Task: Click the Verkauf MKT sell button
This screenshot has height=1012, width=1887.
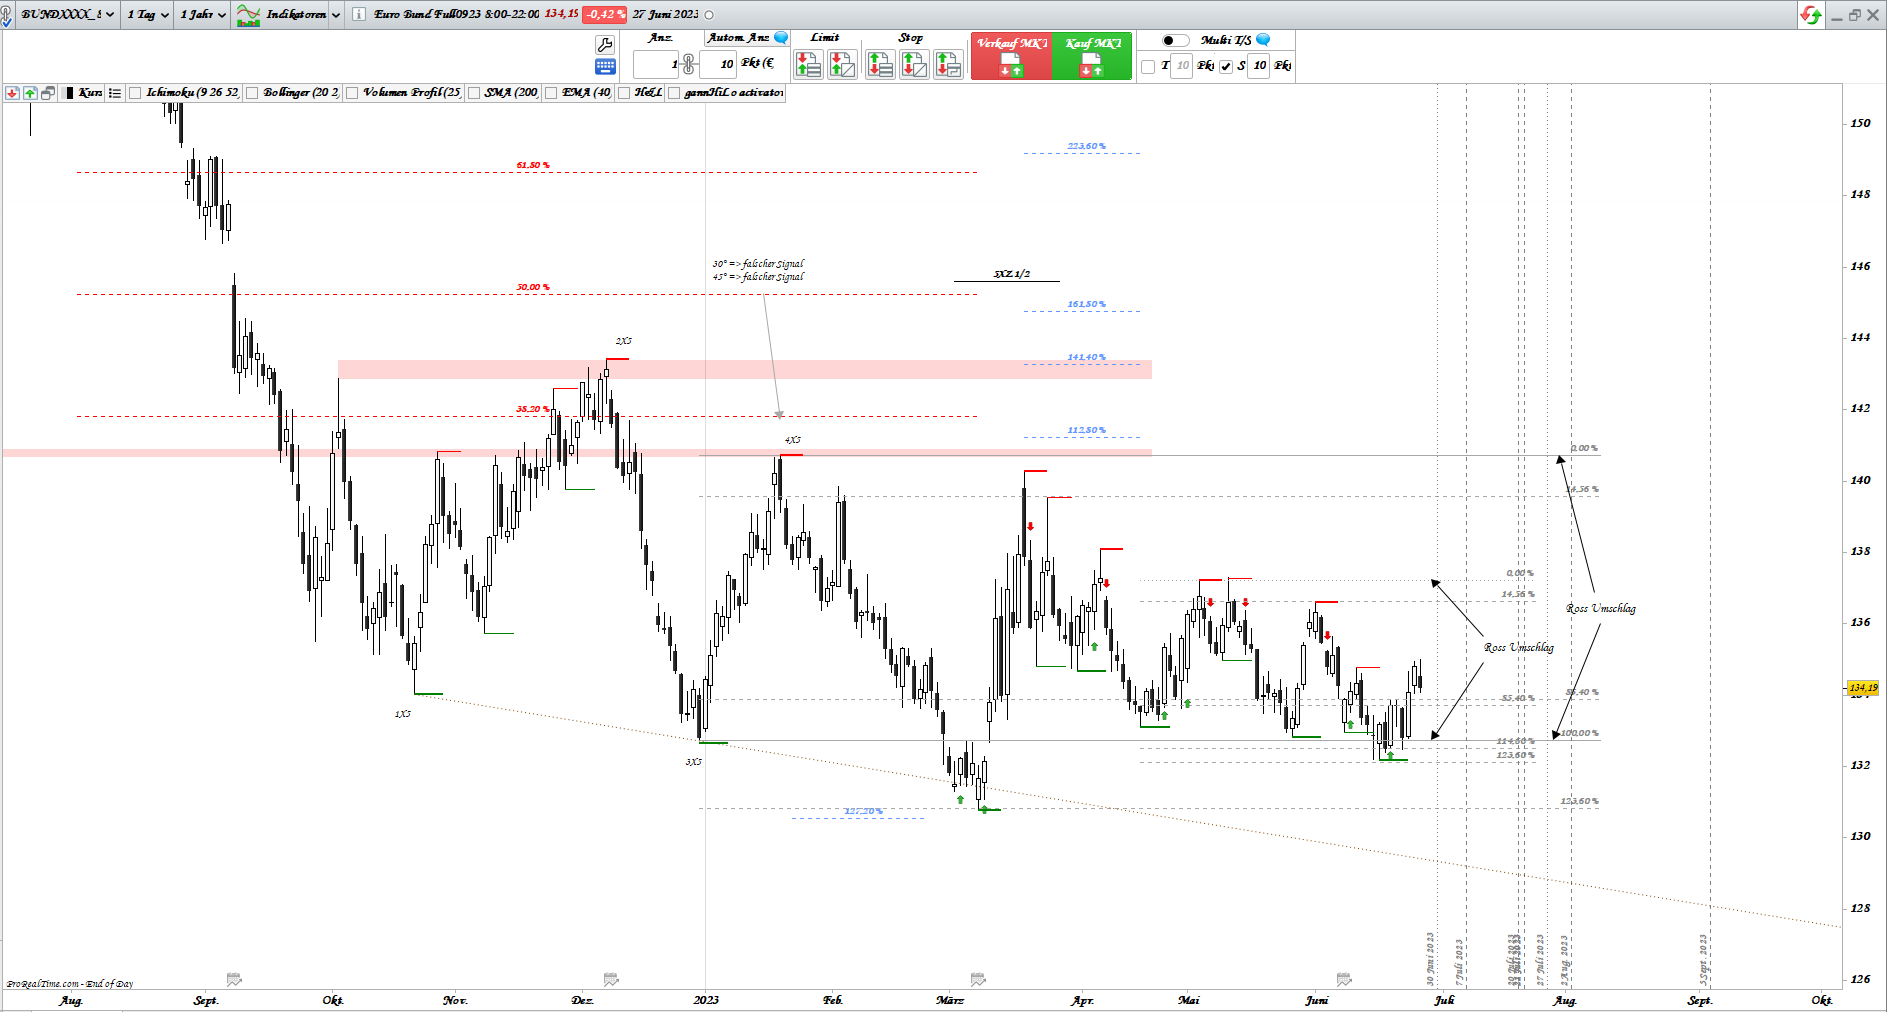Action: tap(1011, 56)
